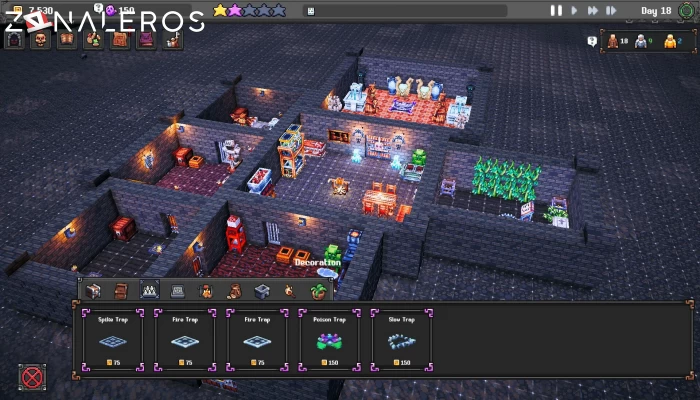Select the torch build category
Viewport: 700px width, 400px height.
pyautogui.click(x=290, y=292)
